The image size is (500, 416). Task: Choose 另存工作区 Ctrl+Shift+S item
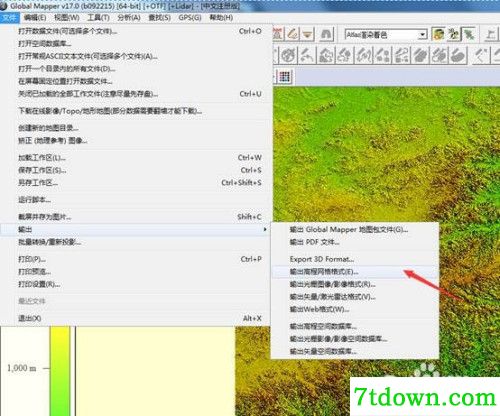pos(135,183)
